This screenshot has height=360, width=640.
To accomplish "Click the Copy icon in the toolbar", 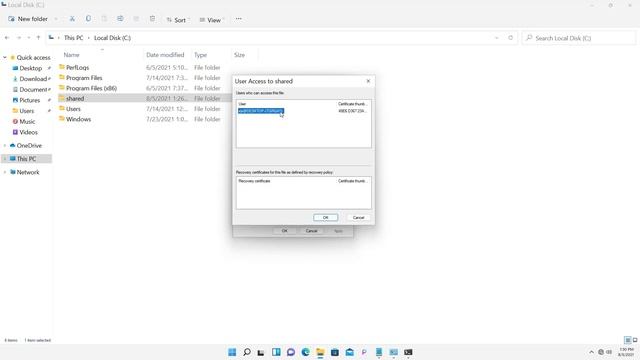I will [88, 19].
